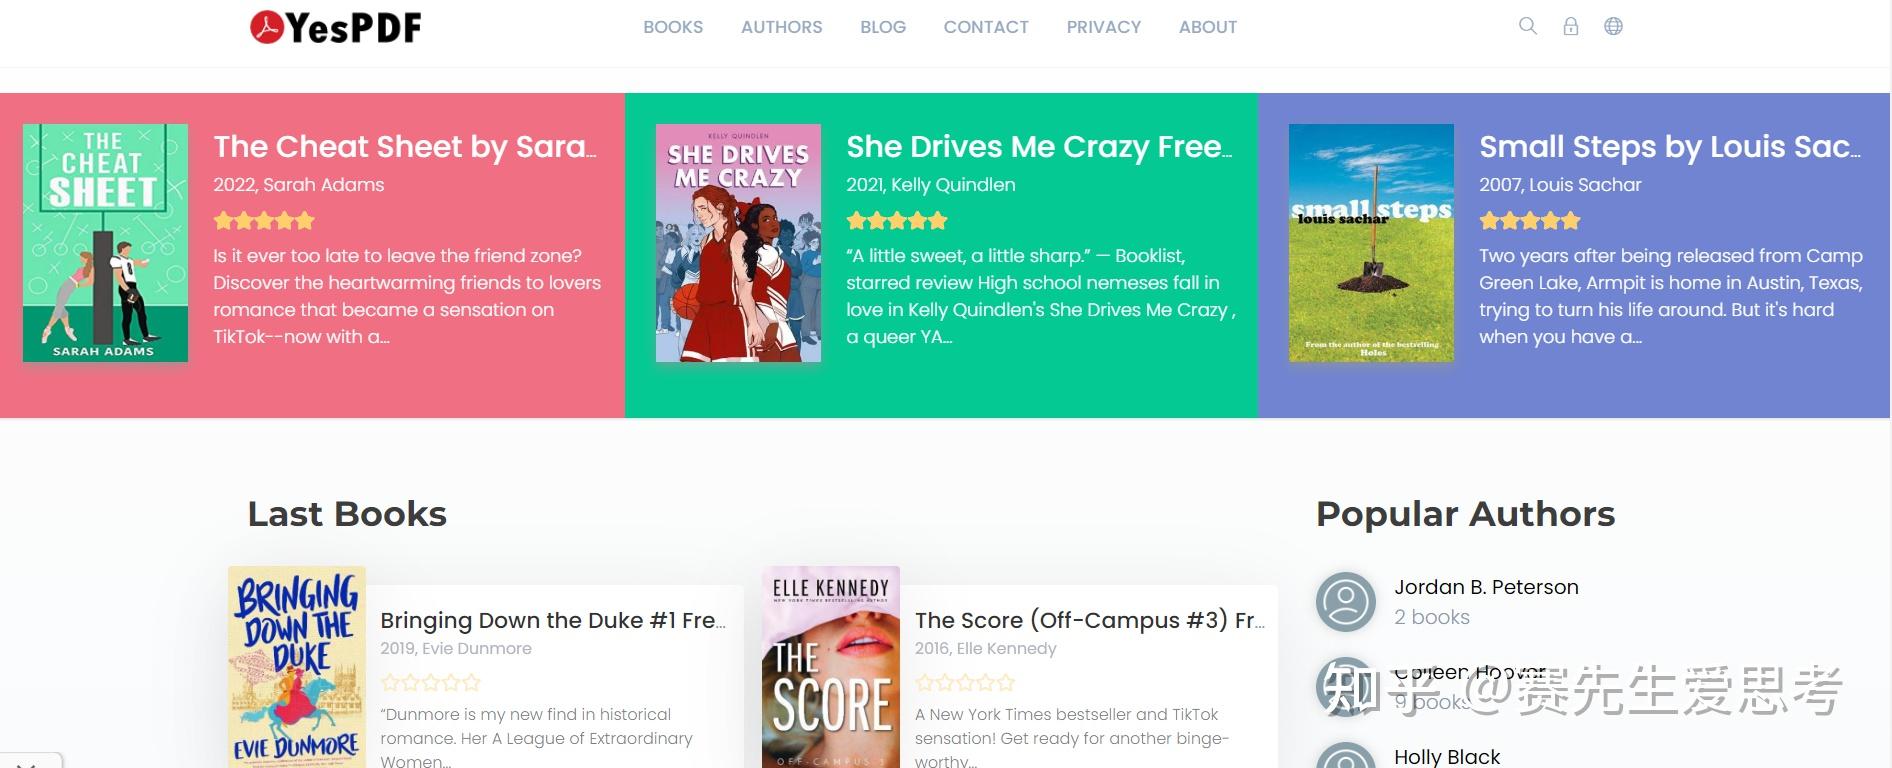Click Bringing Down the Duke description text
Image resolution: width=1892 pixels, height=768 pixels.
[x=537, y=737]
